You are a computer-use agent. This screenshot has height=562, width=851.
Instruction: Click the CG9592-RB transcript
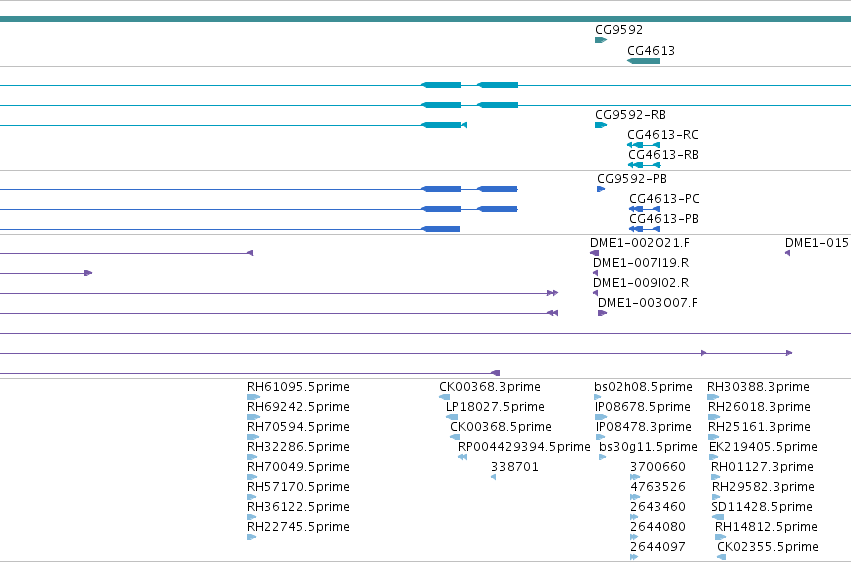[x=601, y=125]
